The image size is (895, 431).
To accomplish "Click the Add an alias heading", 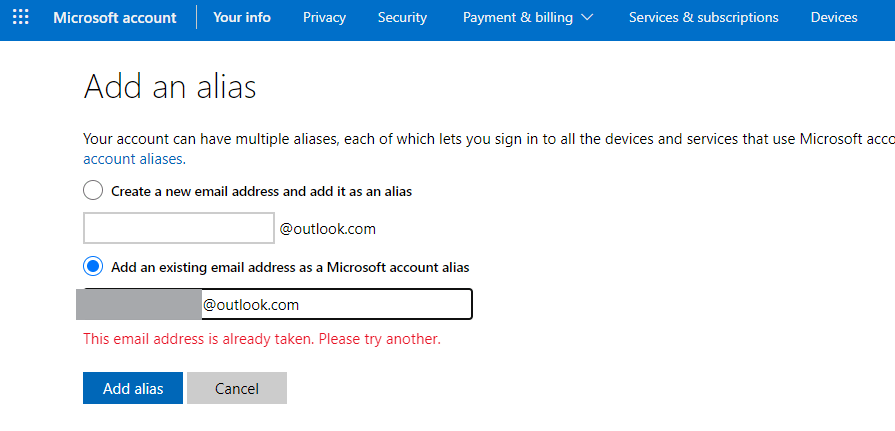I will 170,87.
